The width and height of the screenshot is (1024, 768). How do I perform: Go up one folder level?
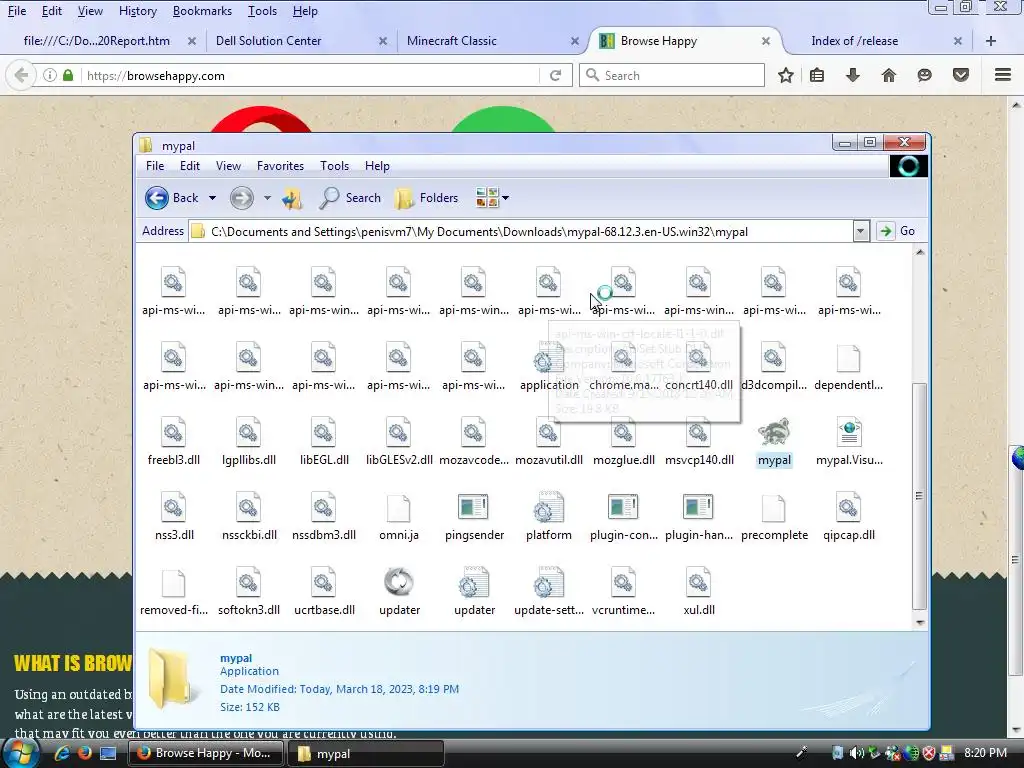click(x=292, y=198)
